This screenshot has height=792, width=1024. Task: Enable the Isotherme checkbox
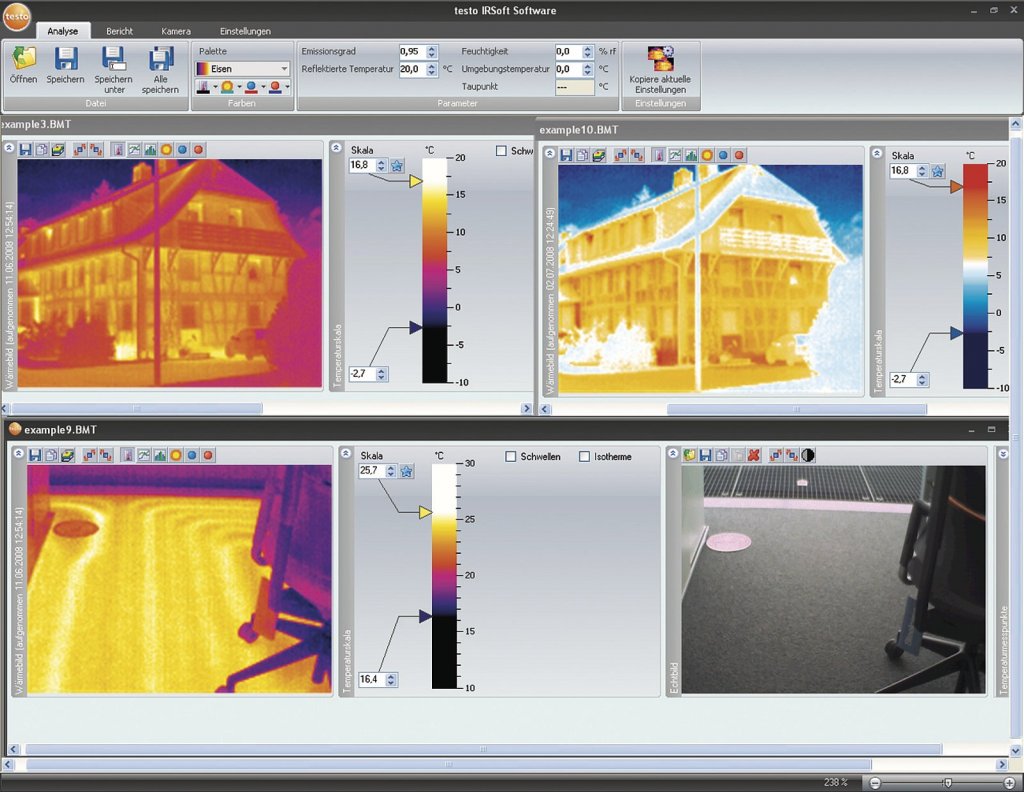[584, 456]
